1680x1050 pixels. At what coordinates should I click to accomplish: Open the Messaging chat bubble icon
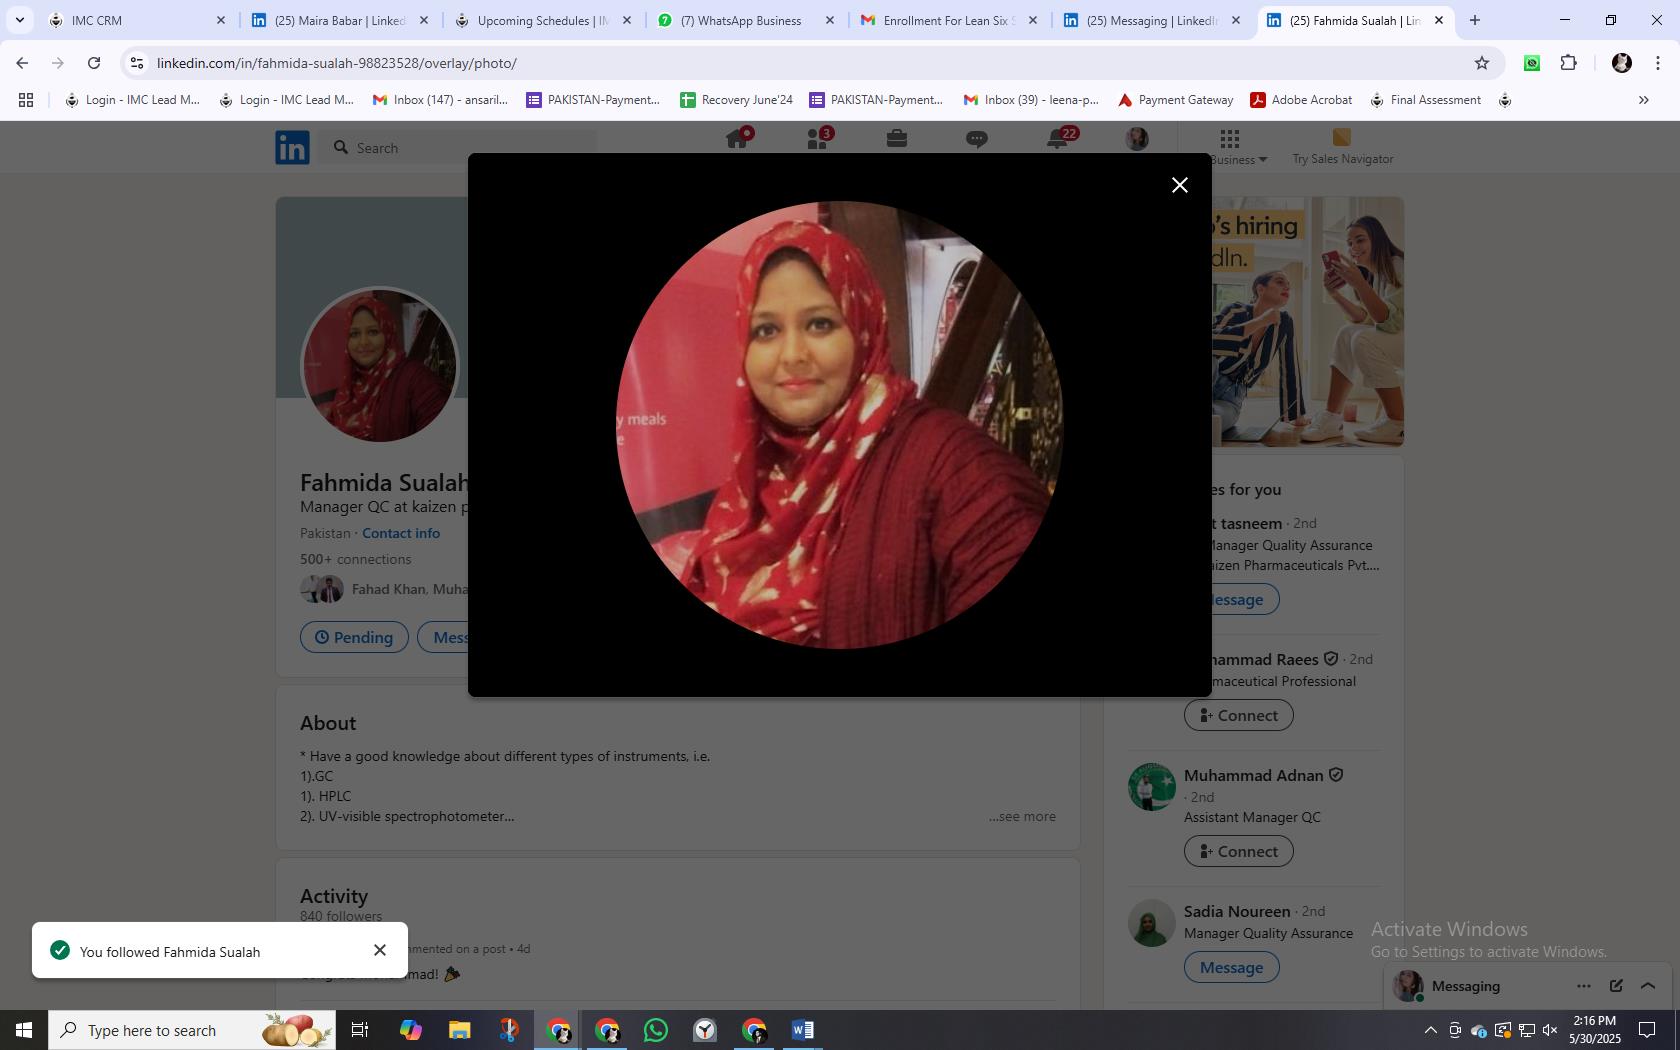977,139
